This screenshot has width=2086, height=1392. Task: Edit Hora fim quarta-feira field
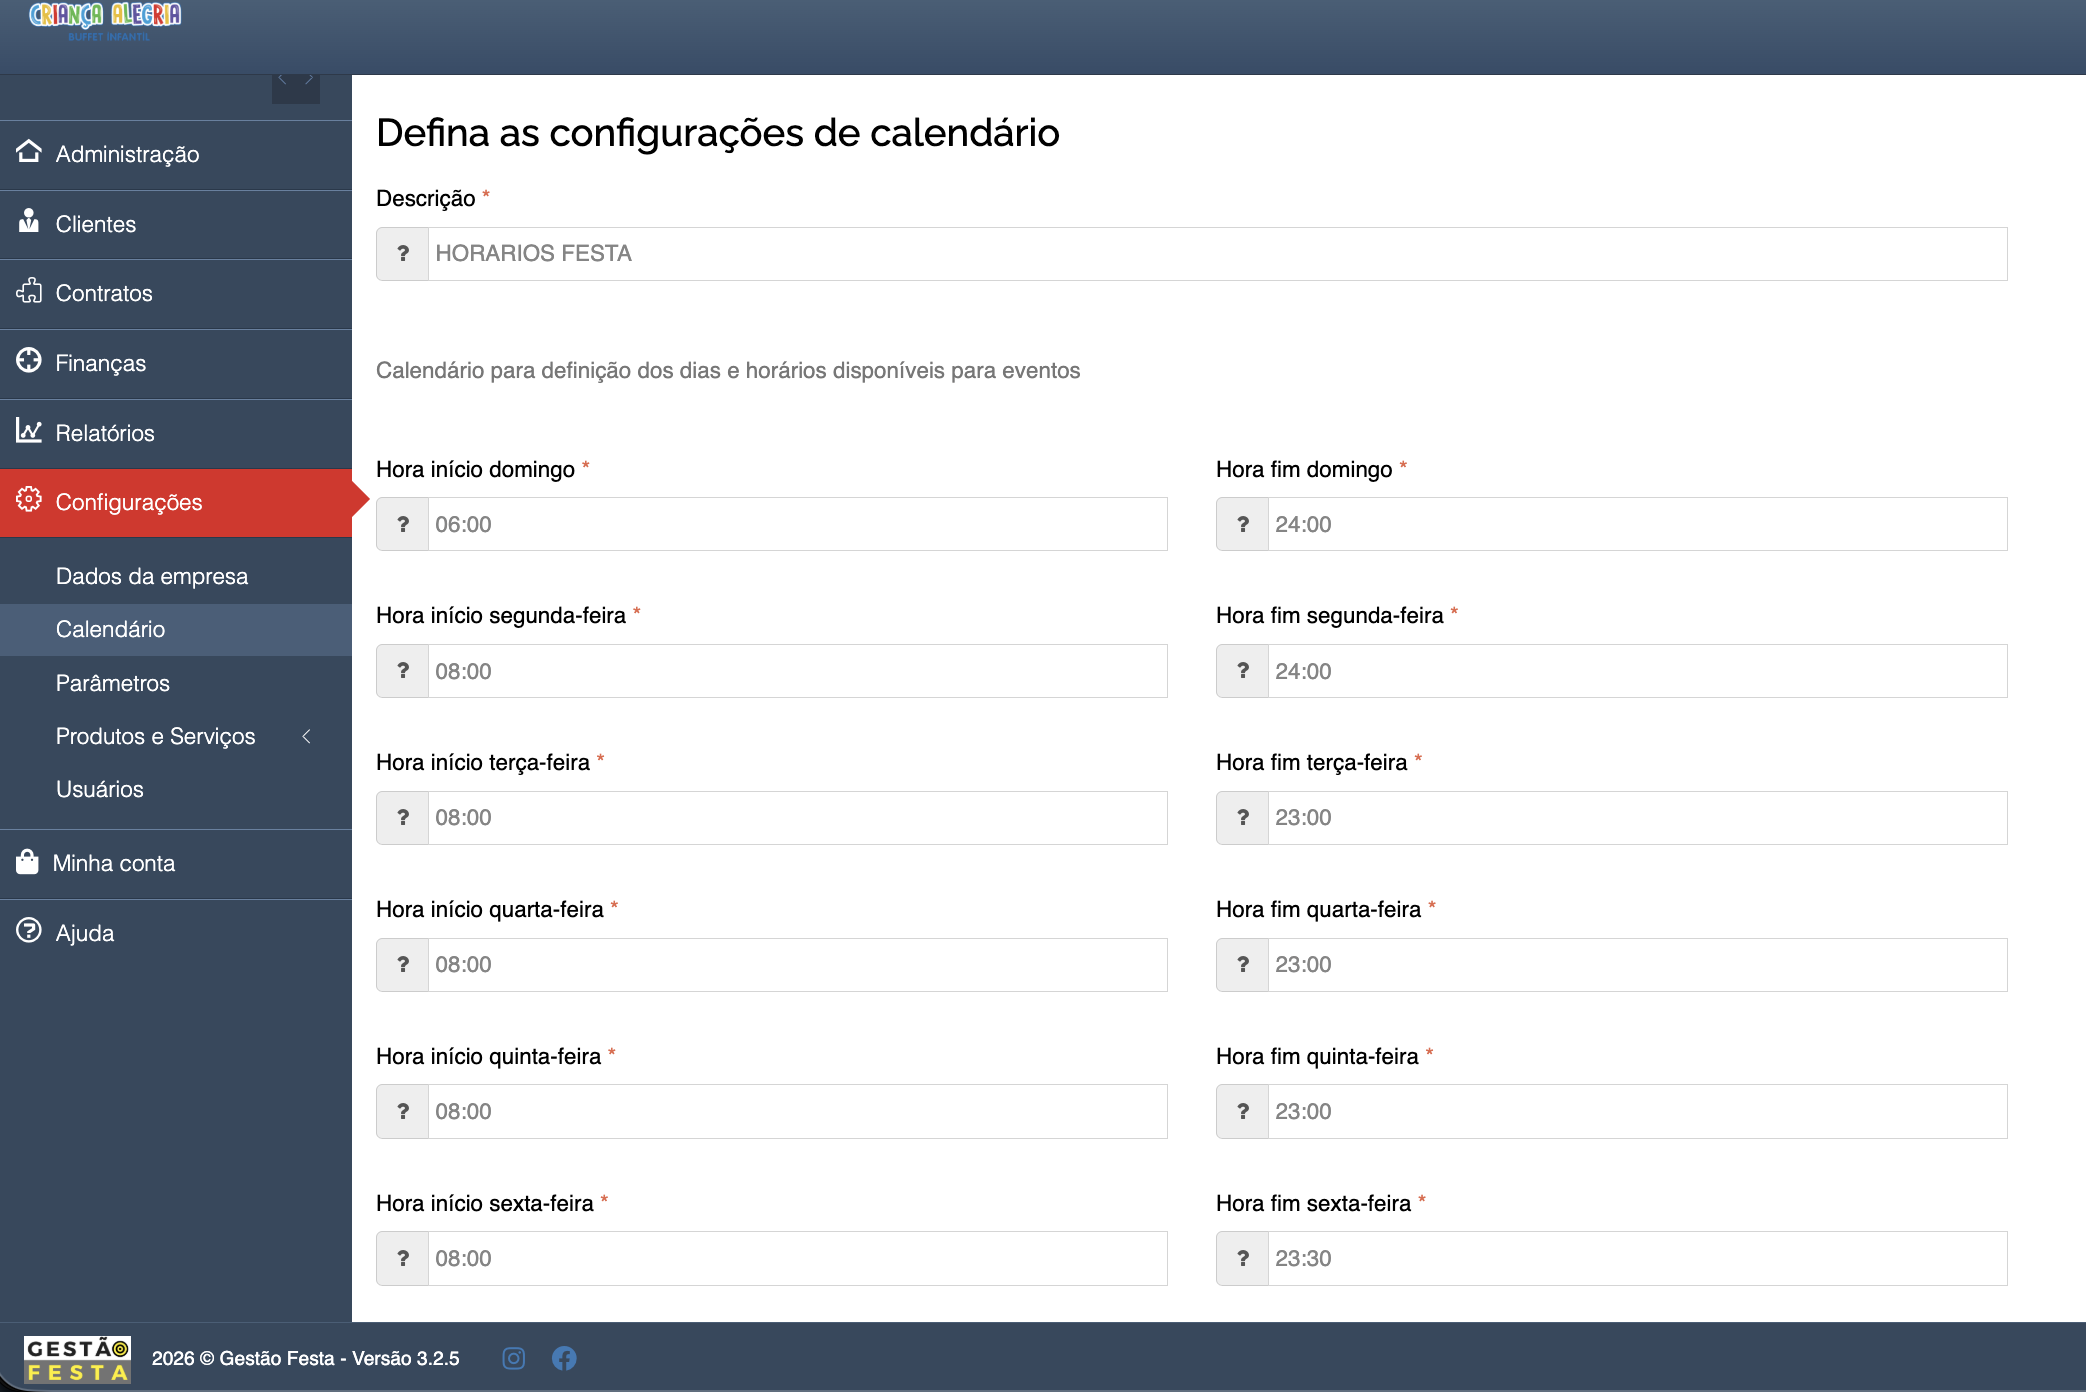(x=1637, y=965)
